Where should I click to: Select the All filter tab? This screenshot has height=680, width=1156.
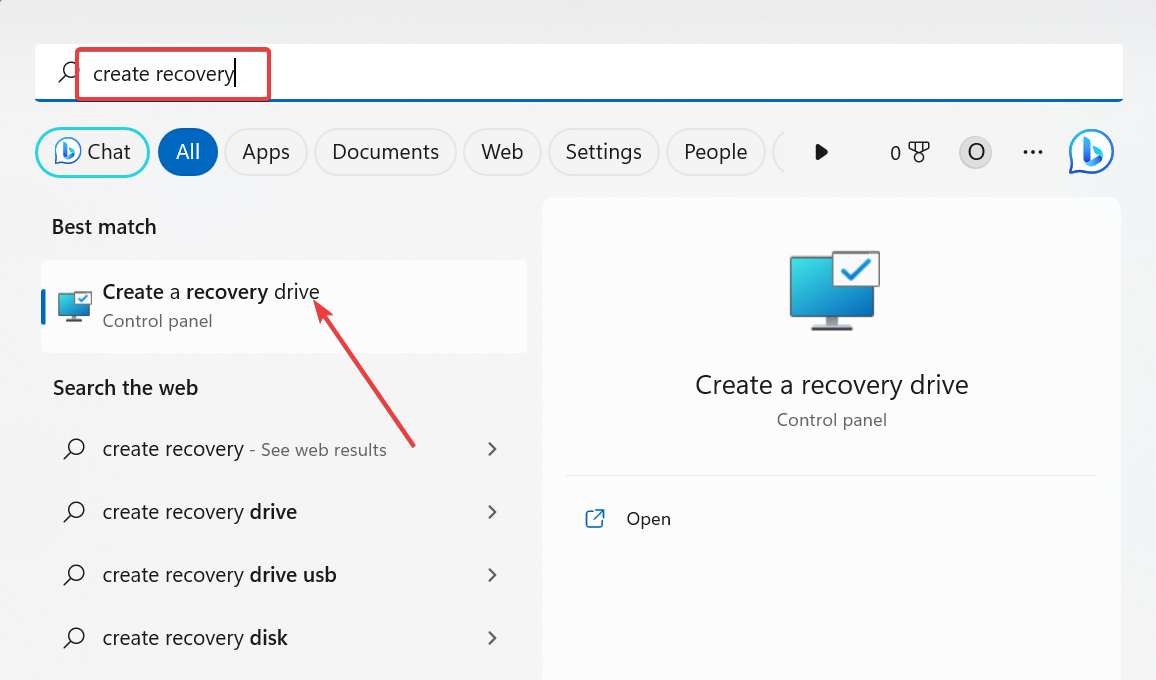pyautogui.click(x=188, y=152)
